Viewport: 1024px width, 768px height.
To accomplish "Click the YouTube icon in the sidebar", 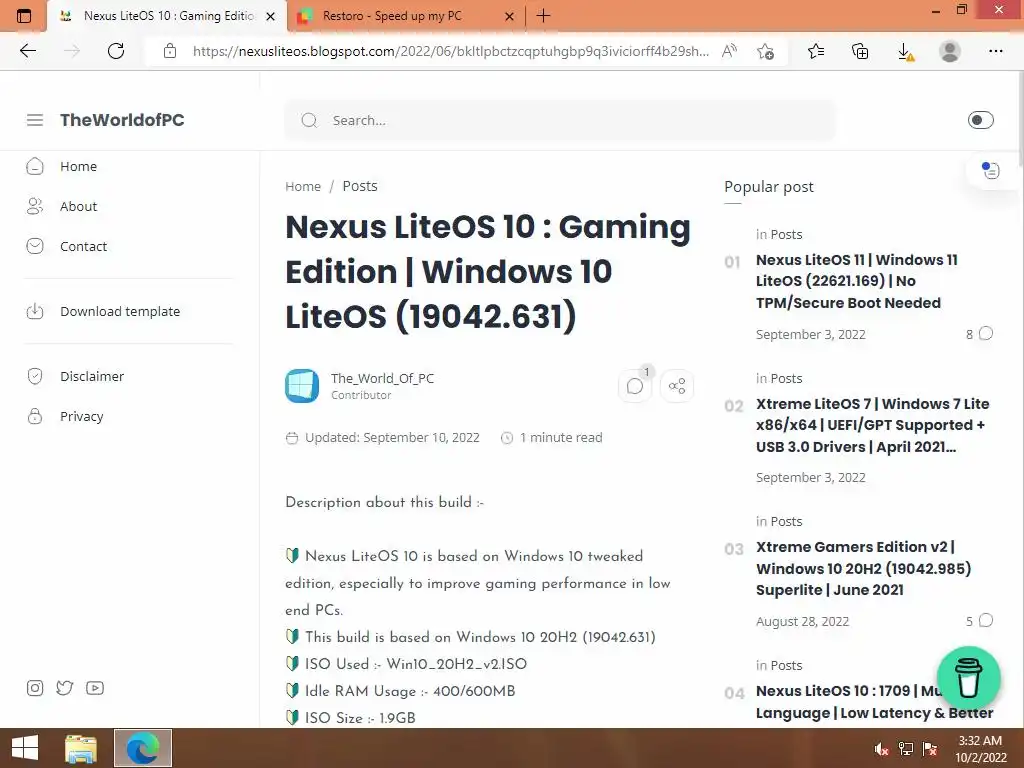I will (95, 688).
